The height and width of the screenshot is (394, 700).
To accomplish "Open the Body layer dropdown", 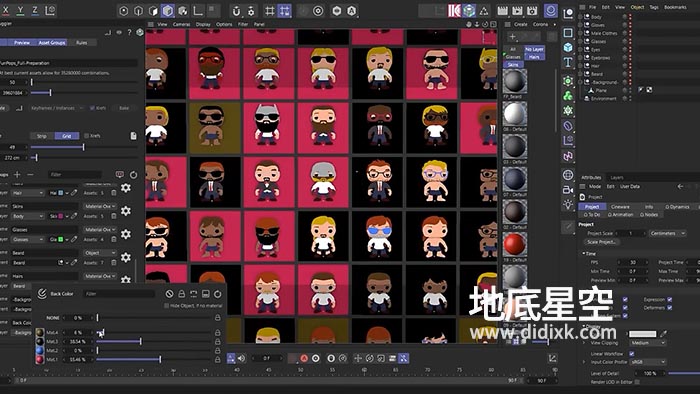I will tap(28, 216).
